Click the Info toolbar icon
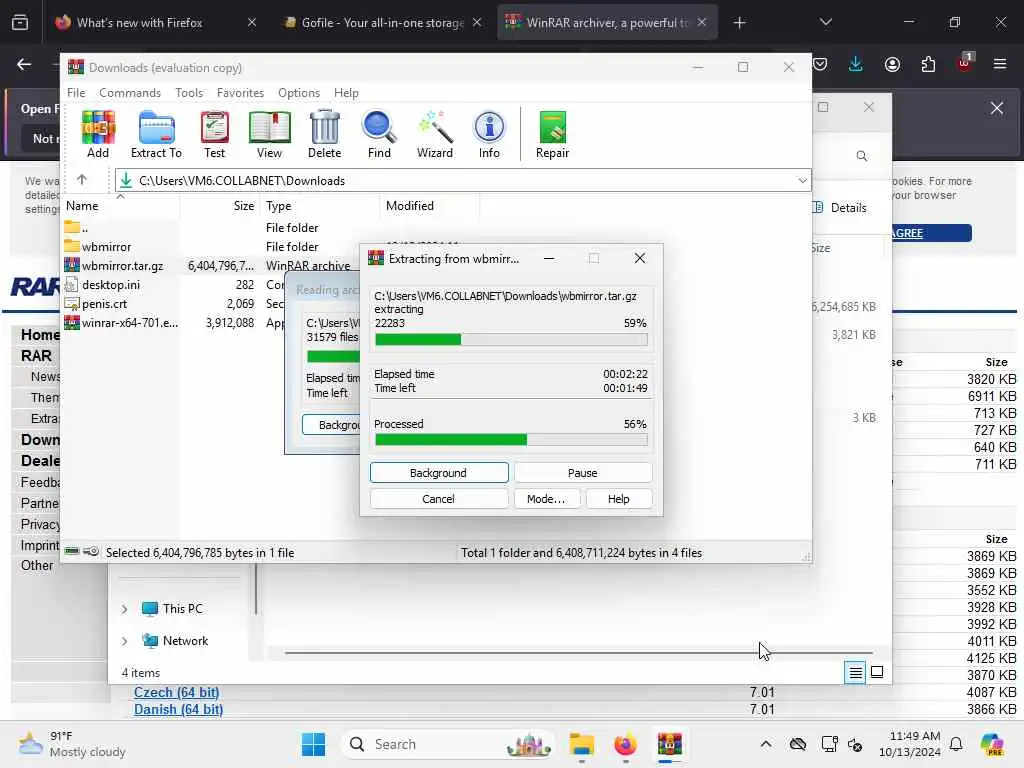This screenshot has width=1024, height=768. point(489,135)
